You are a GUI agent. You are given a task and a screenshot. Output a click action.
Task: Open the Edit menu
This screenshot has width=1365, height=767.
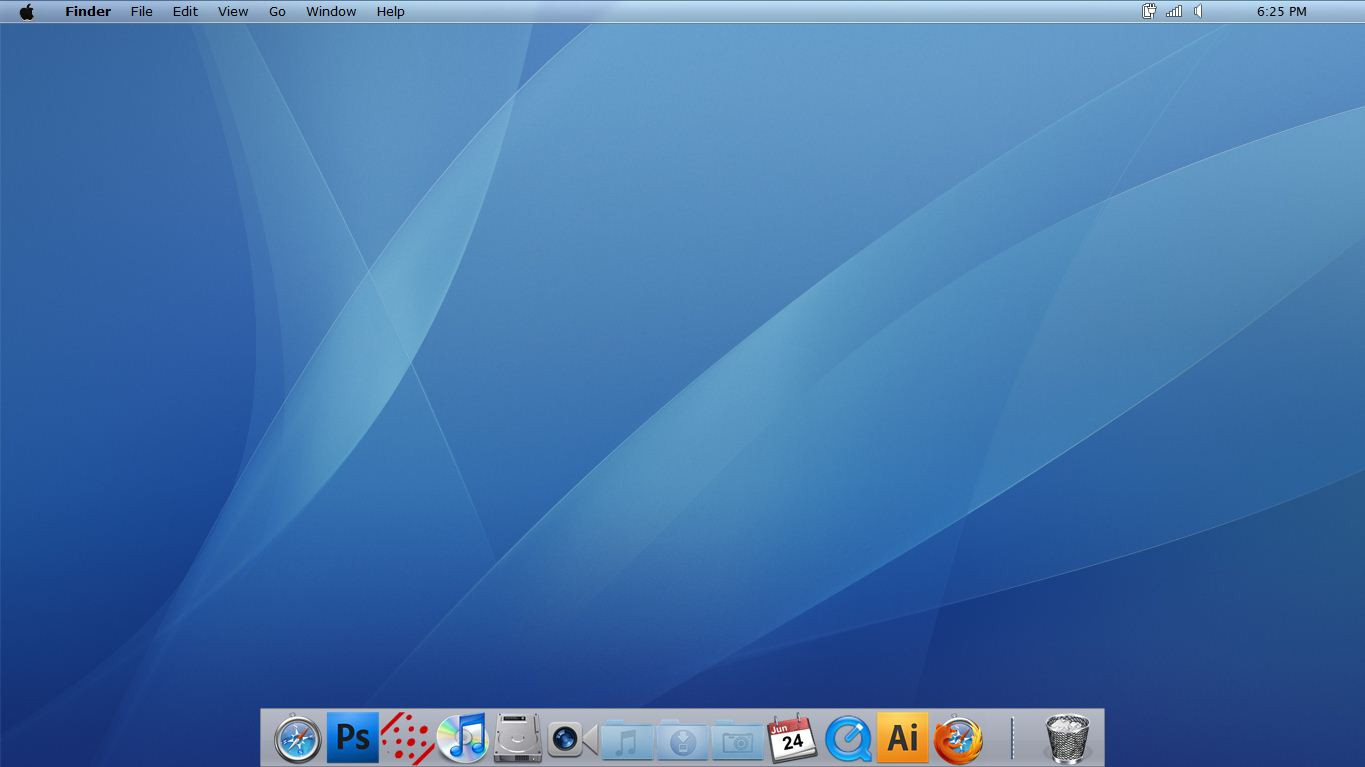coord(185,12)
